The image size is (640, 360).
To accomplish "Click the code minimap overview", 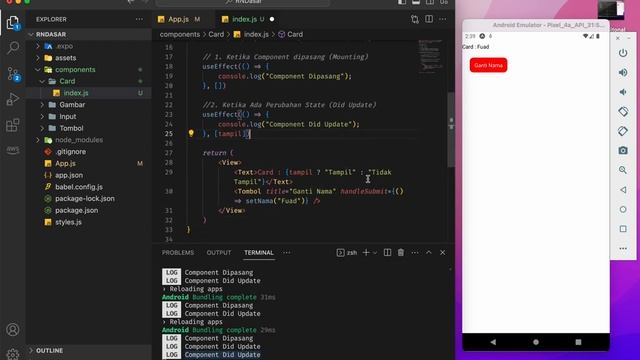I will coord(430,56).
